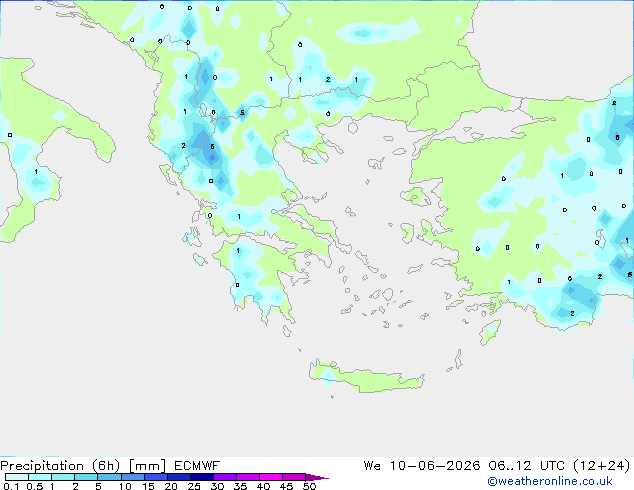
Task: Click the "40" legend scale value
Action: pyautogui.click(x=263, y=486)
